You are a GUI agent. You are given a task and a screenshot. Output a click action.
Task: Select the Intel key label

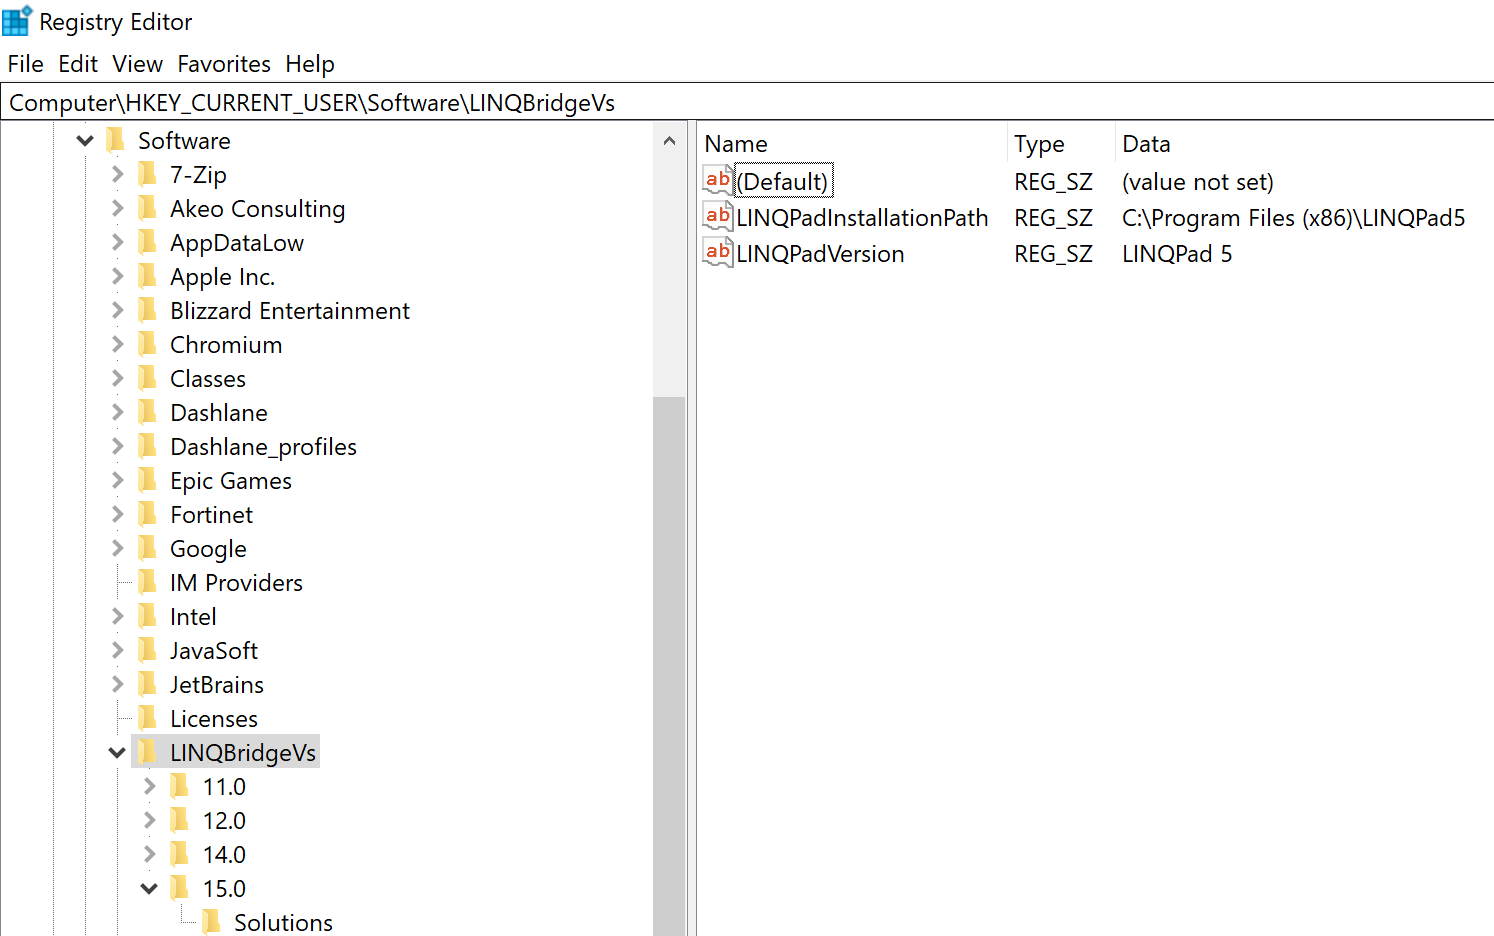point(193,616)
